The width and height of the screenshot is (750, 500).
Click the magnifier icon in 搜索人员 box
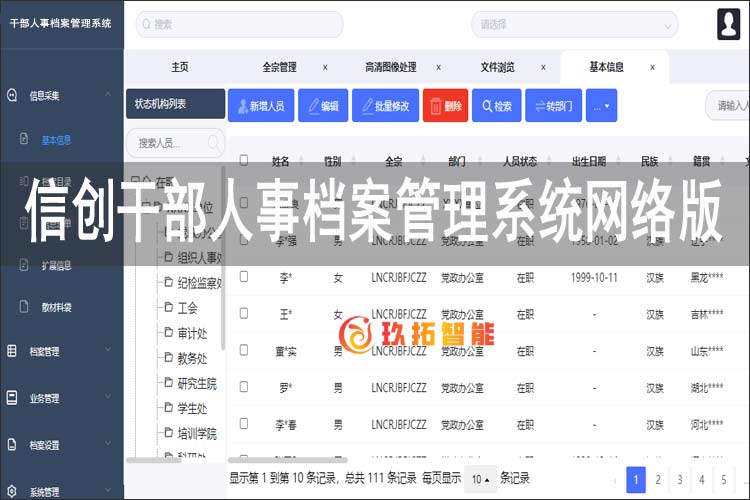(x=214, y=143)
